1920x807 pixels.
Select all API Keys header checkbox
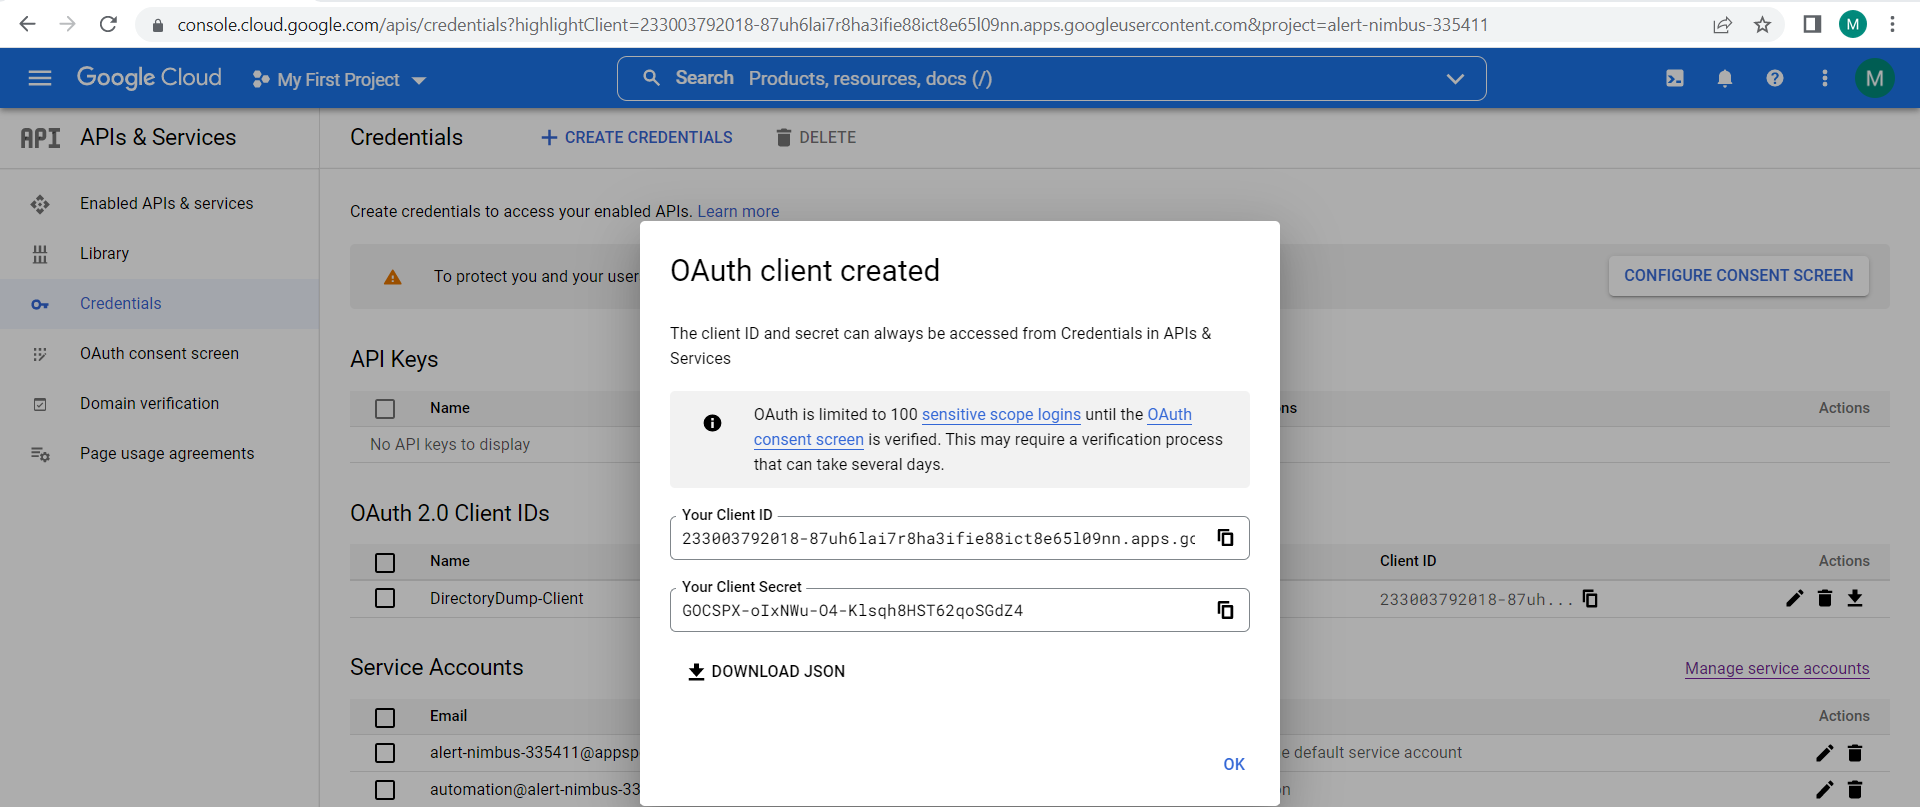point(385,409)
